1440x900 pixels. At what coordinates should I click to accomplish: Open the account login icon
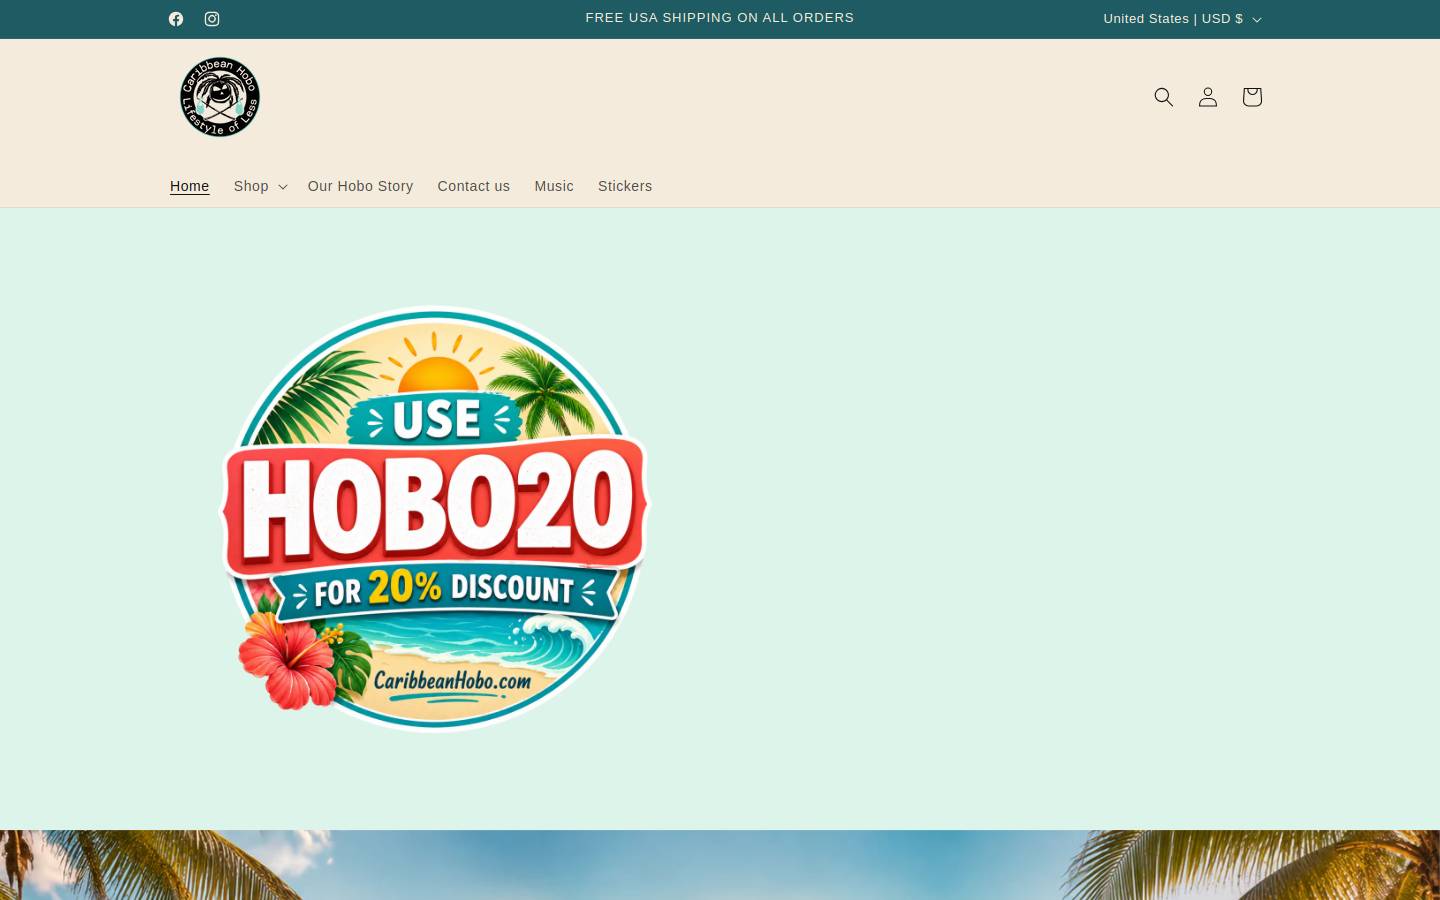click(x=1208, y=97)
